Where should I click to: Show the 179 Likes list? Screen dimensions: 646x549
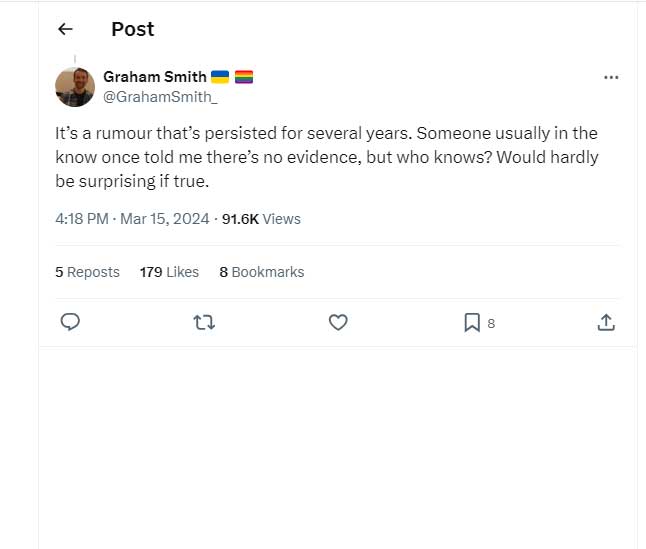coord(169,272)
